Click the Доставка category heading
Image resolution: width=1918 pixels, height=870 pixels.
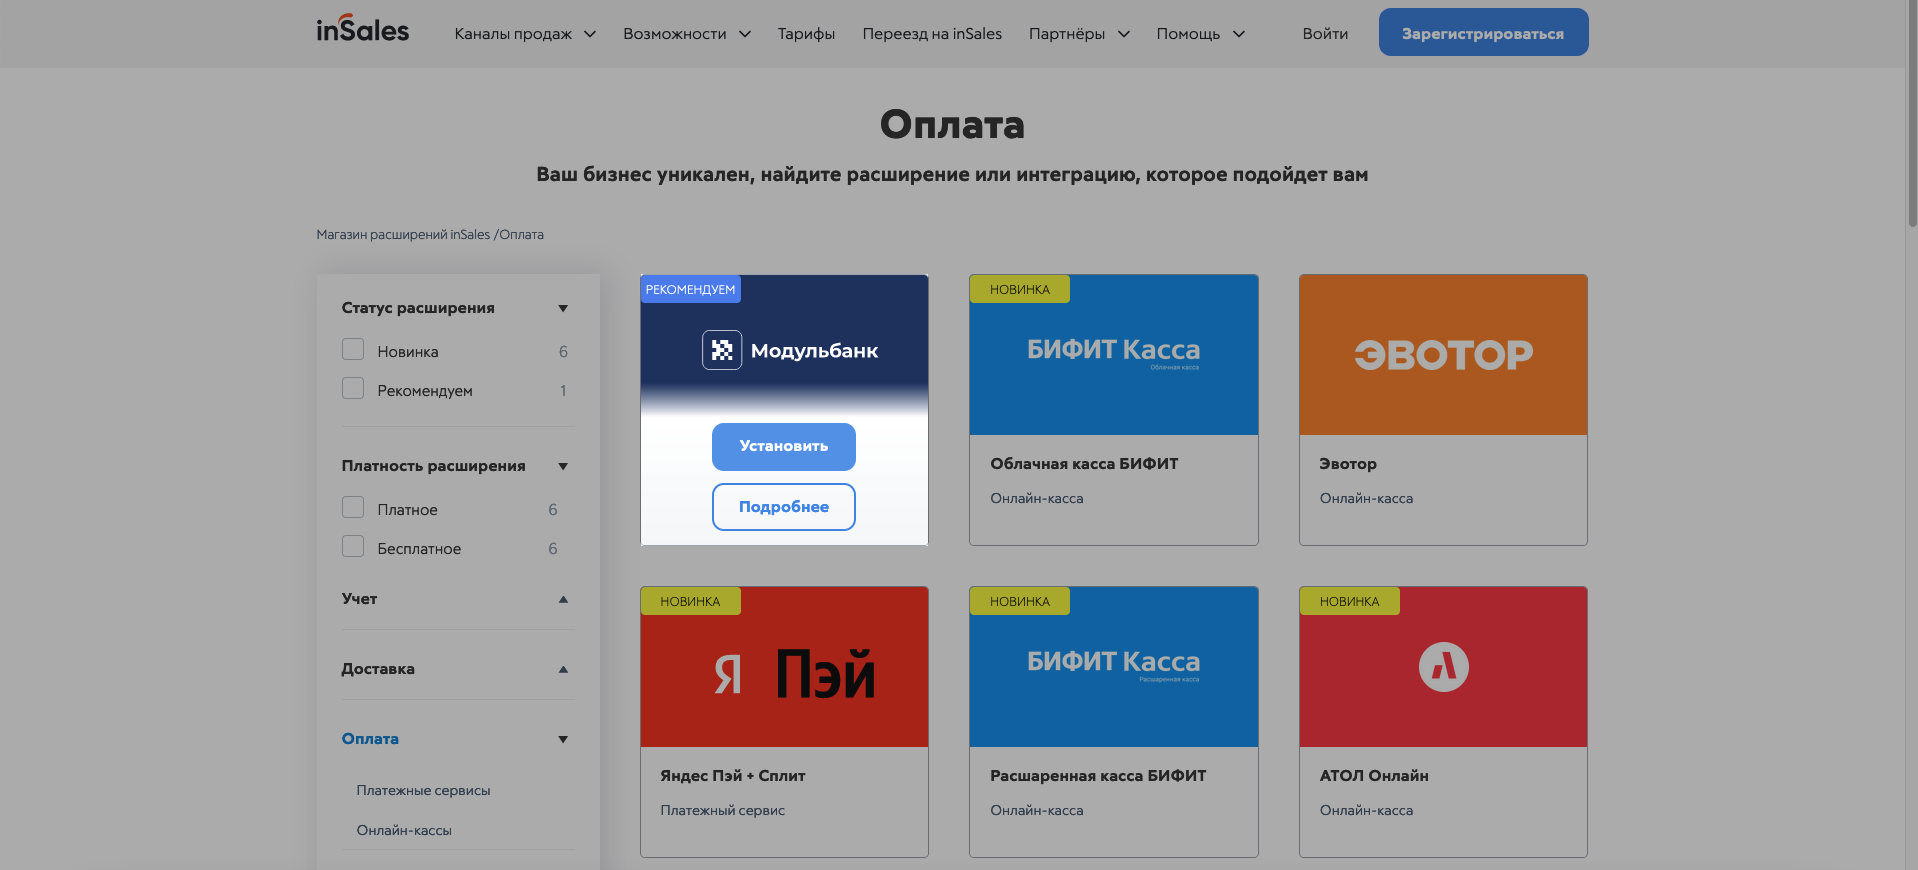point(378,669)
